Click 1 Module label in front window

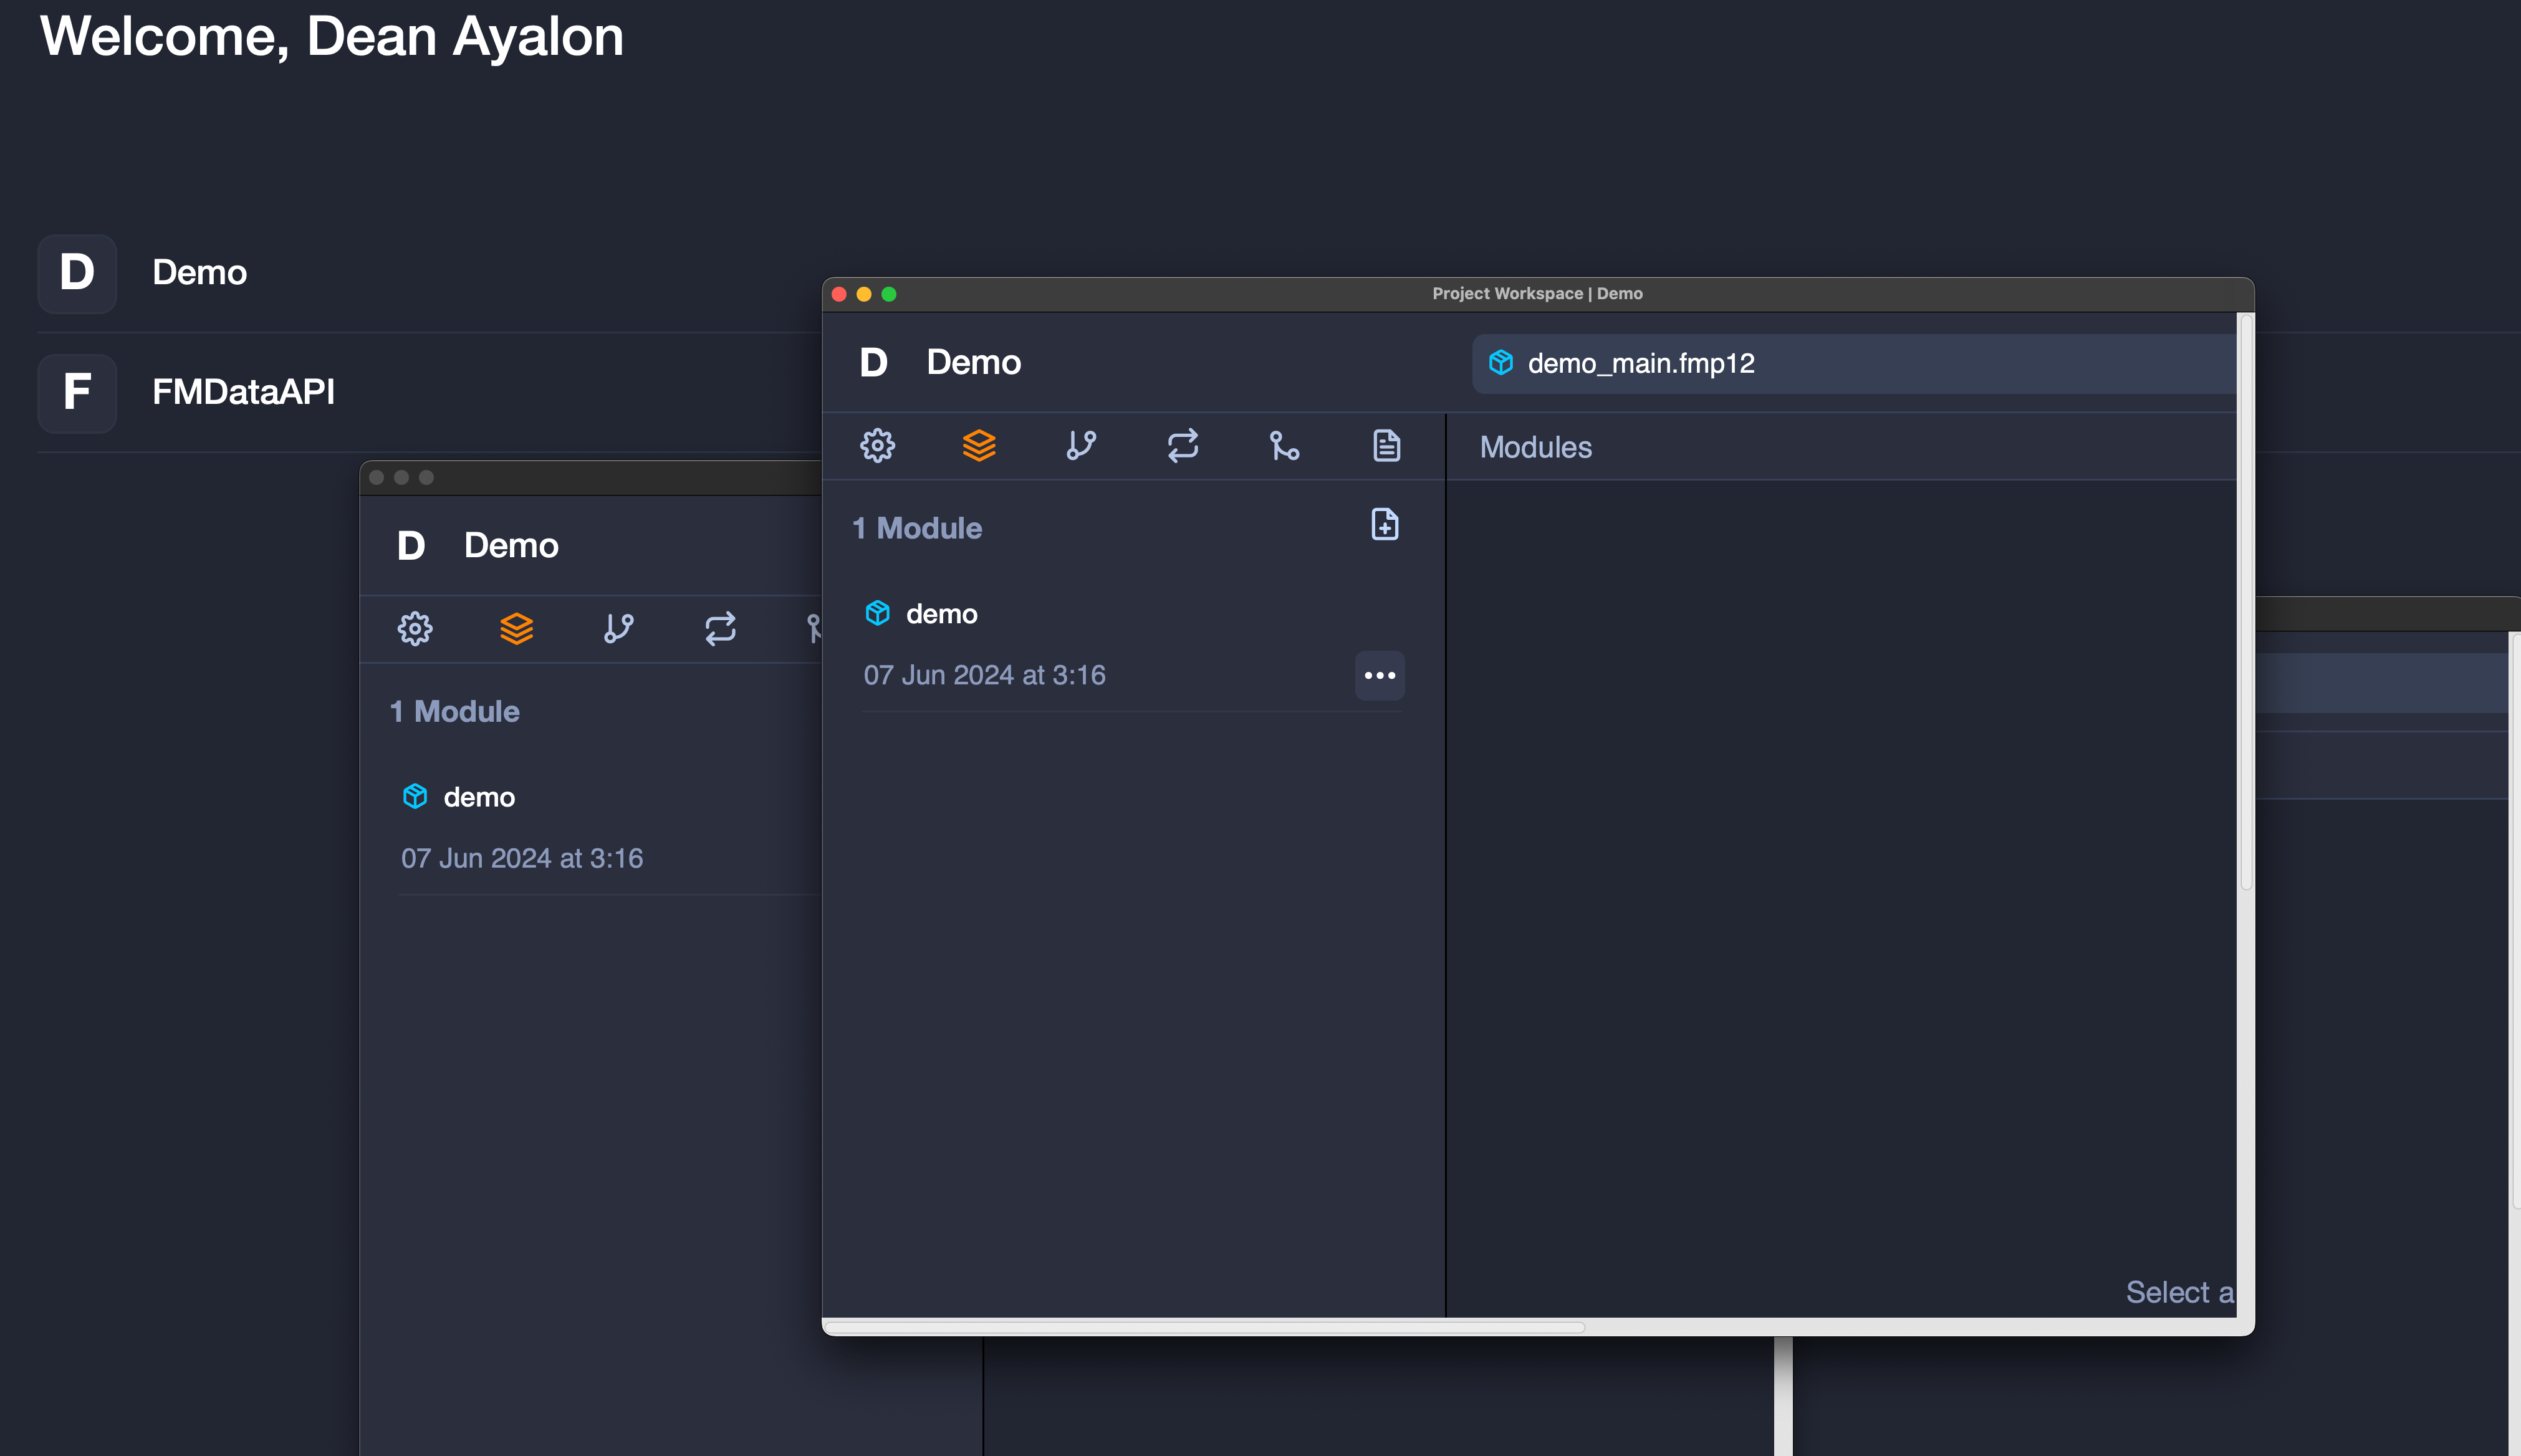(917, 528)
